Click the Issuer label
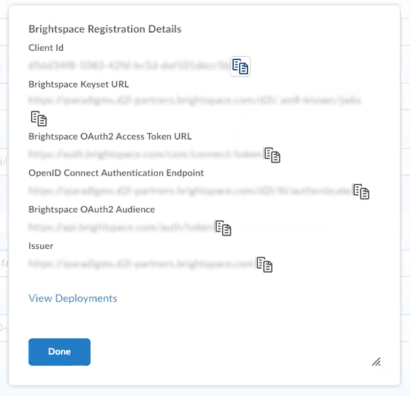 (x=41, y=246)
